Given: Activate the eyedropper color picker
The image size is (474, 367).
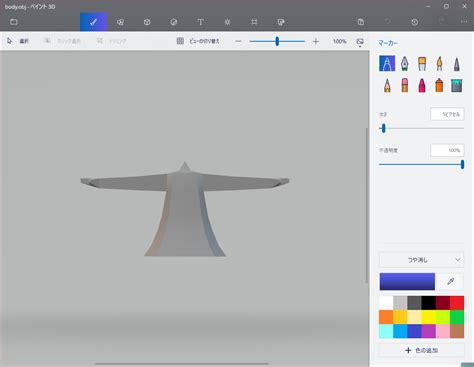Looking at the screenshot, I should tap(451, 281).
